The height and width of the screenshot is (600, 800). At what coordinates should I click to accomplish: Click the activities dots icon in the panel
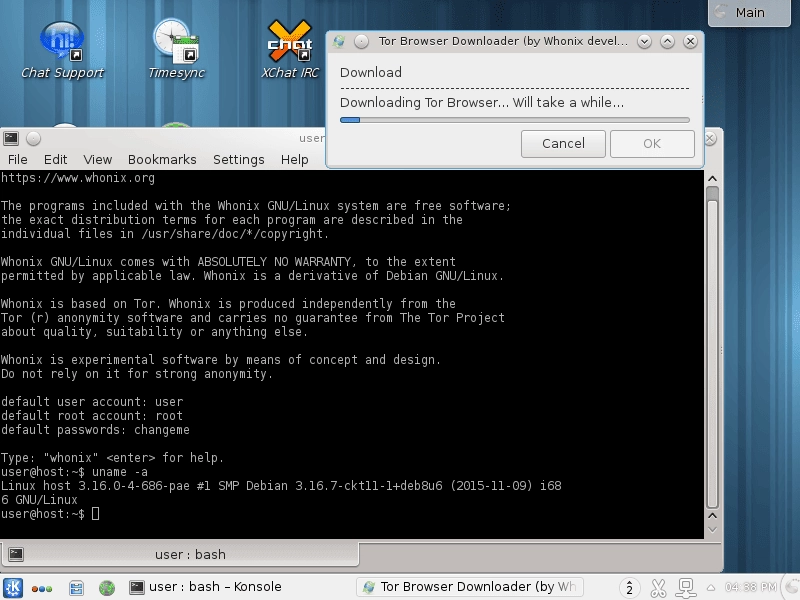(x=42, y=588)
